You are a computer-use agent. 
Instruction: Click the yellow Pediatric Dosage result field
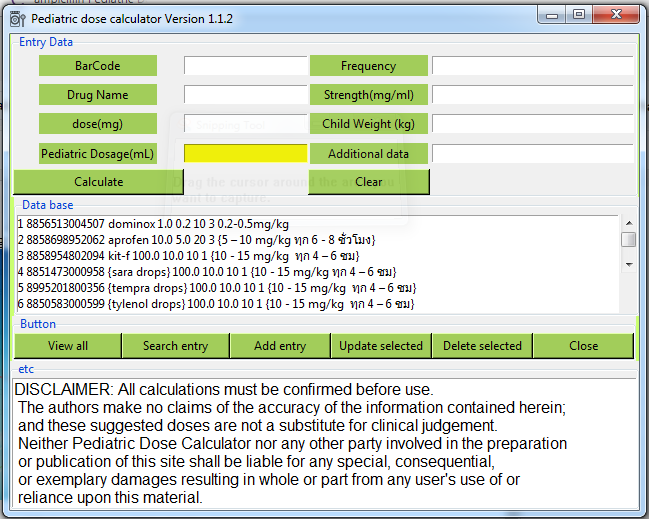tap(245, 154)
